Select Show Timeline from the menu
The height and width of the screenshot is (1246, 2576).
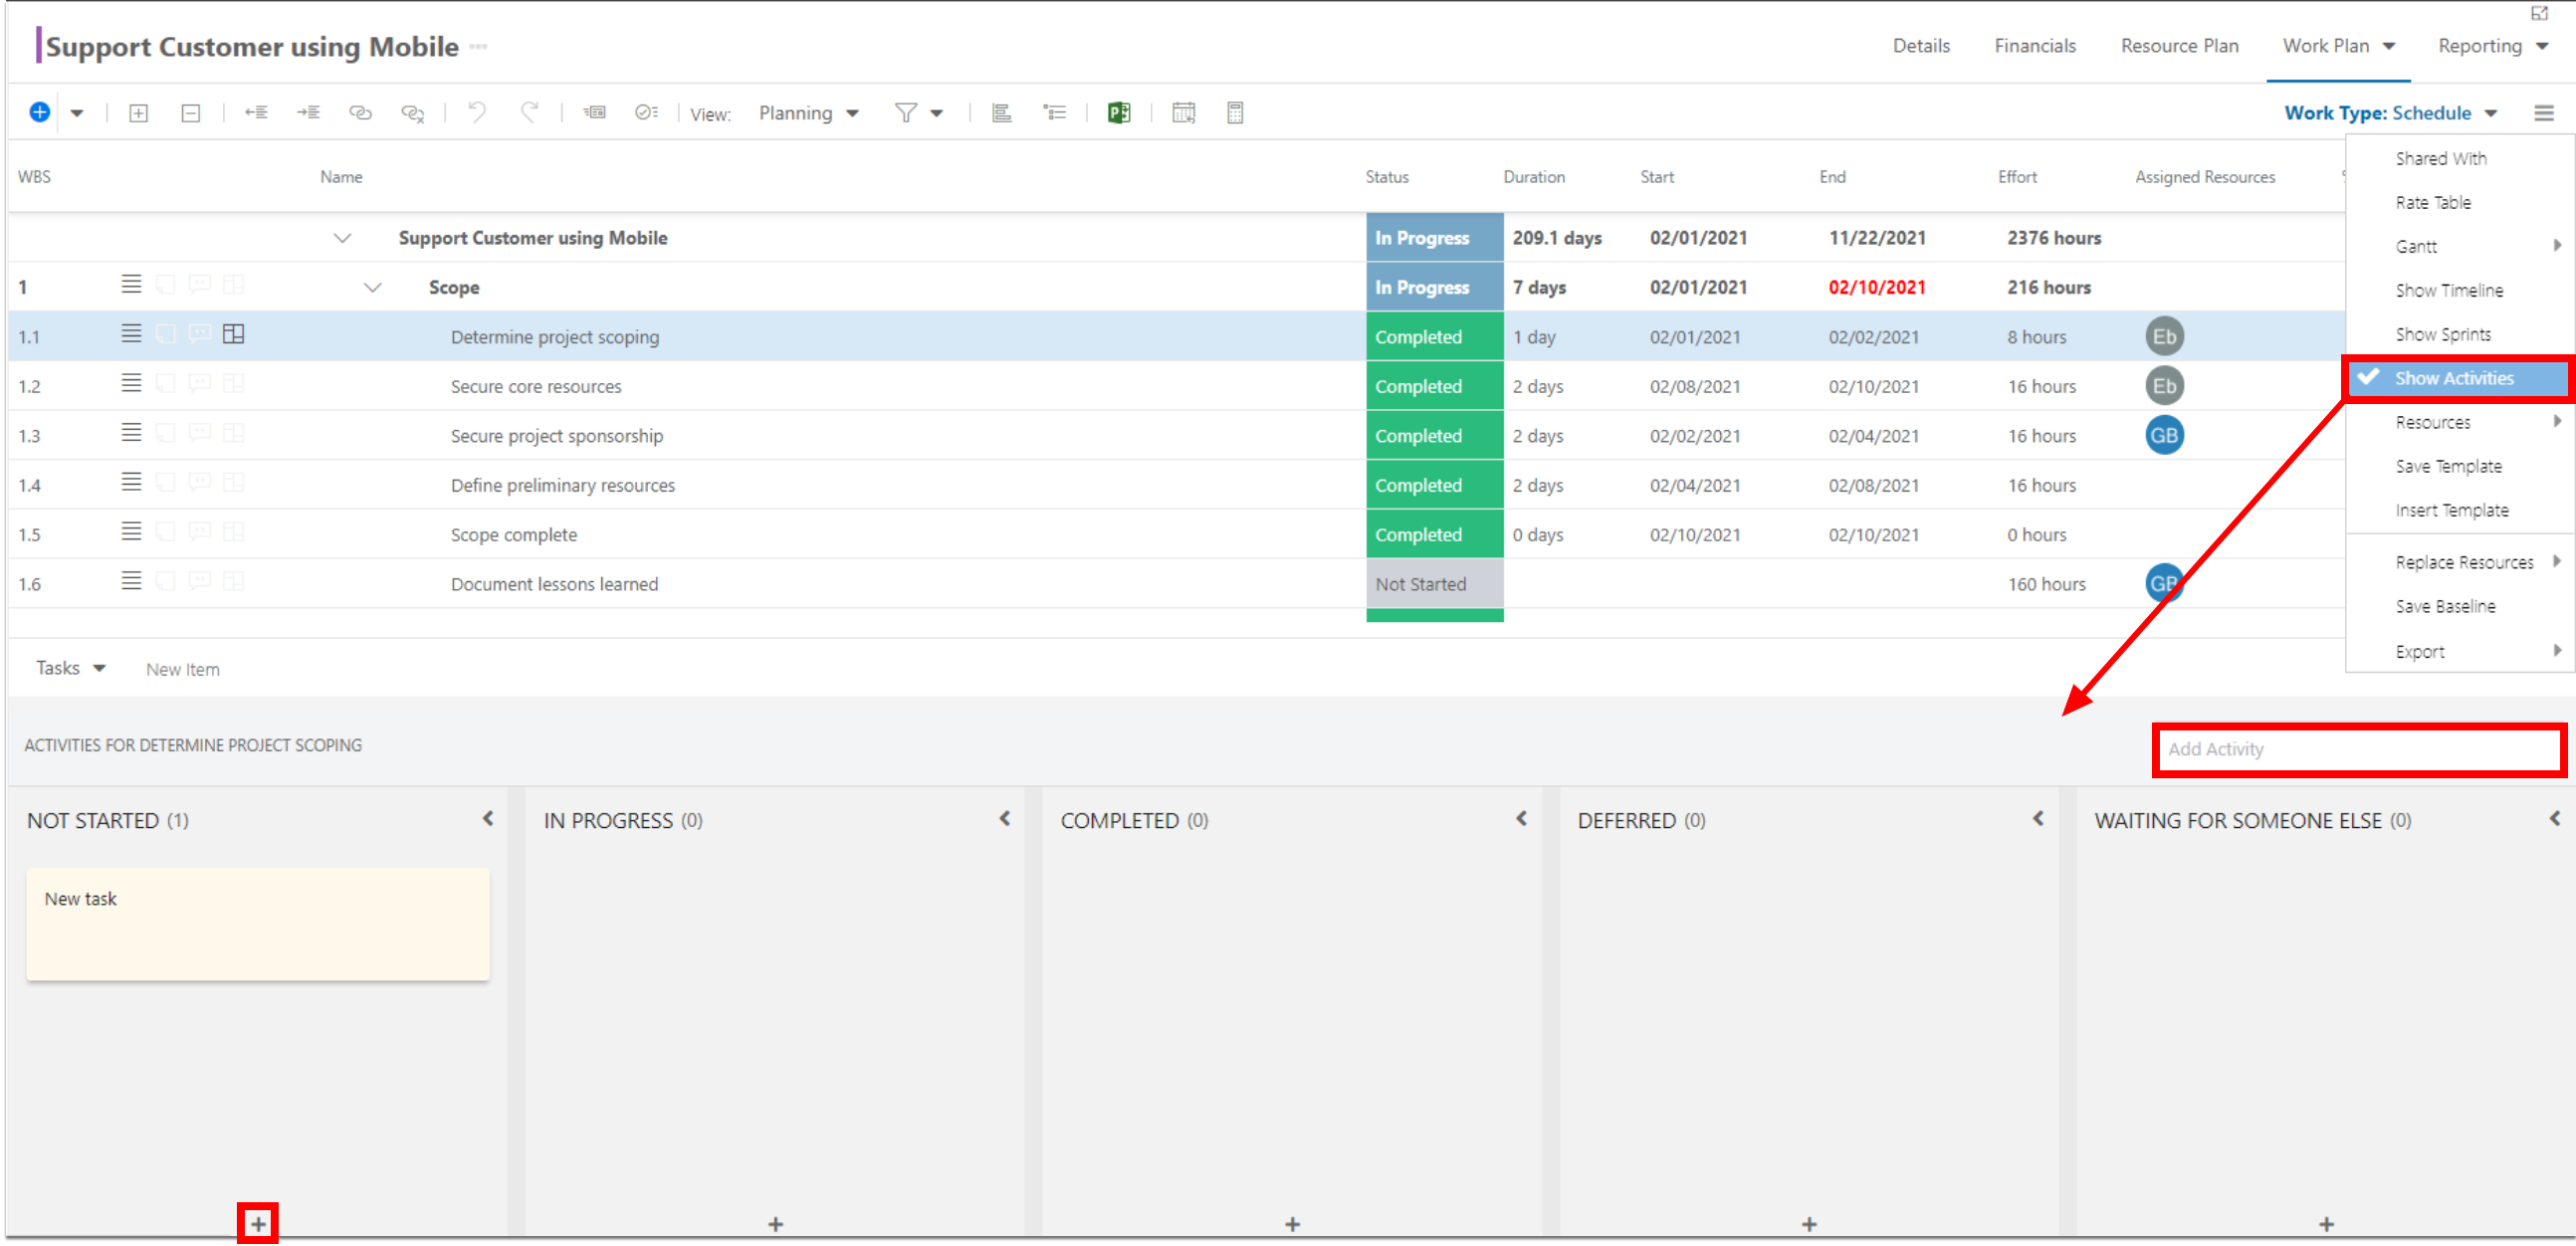point(2449,290)
